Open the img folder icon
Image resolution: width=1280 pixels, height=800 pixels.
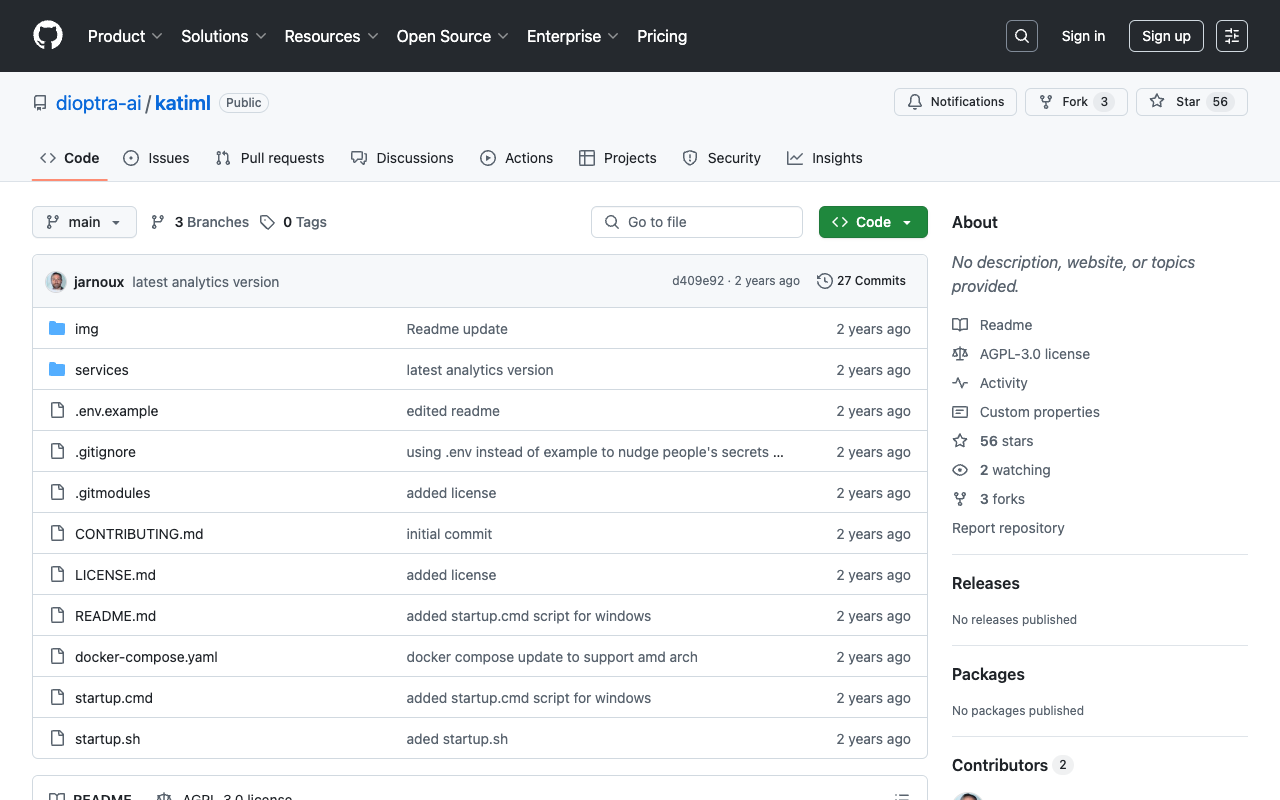(57, 329)
